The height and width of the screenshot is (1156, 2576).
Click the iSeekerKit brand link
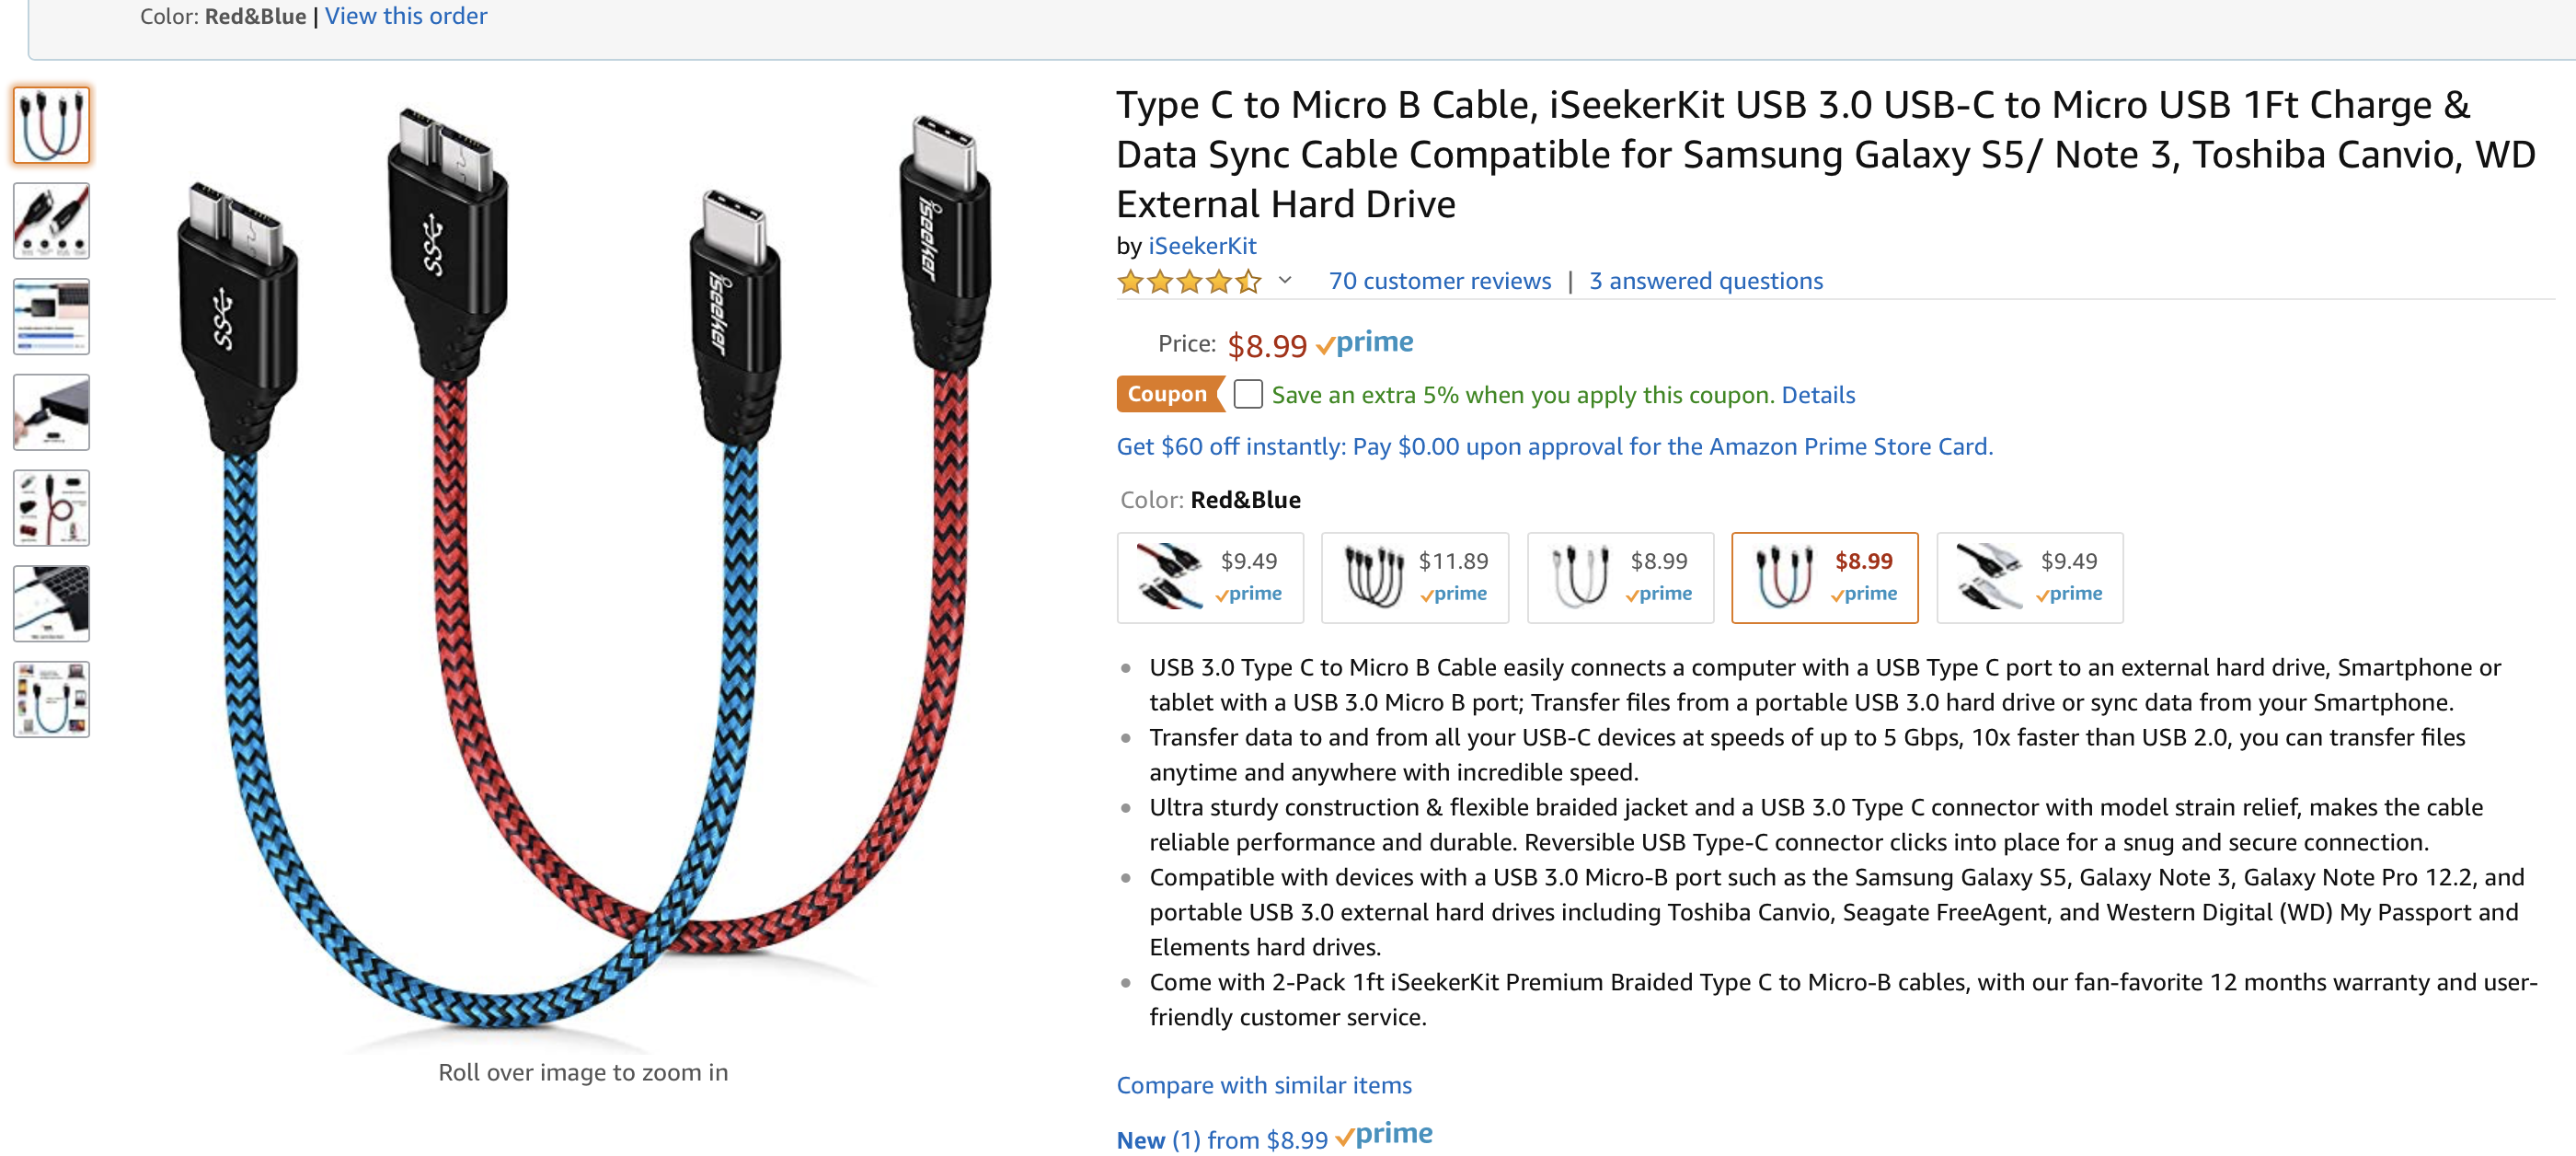[x=1202, y=246]
